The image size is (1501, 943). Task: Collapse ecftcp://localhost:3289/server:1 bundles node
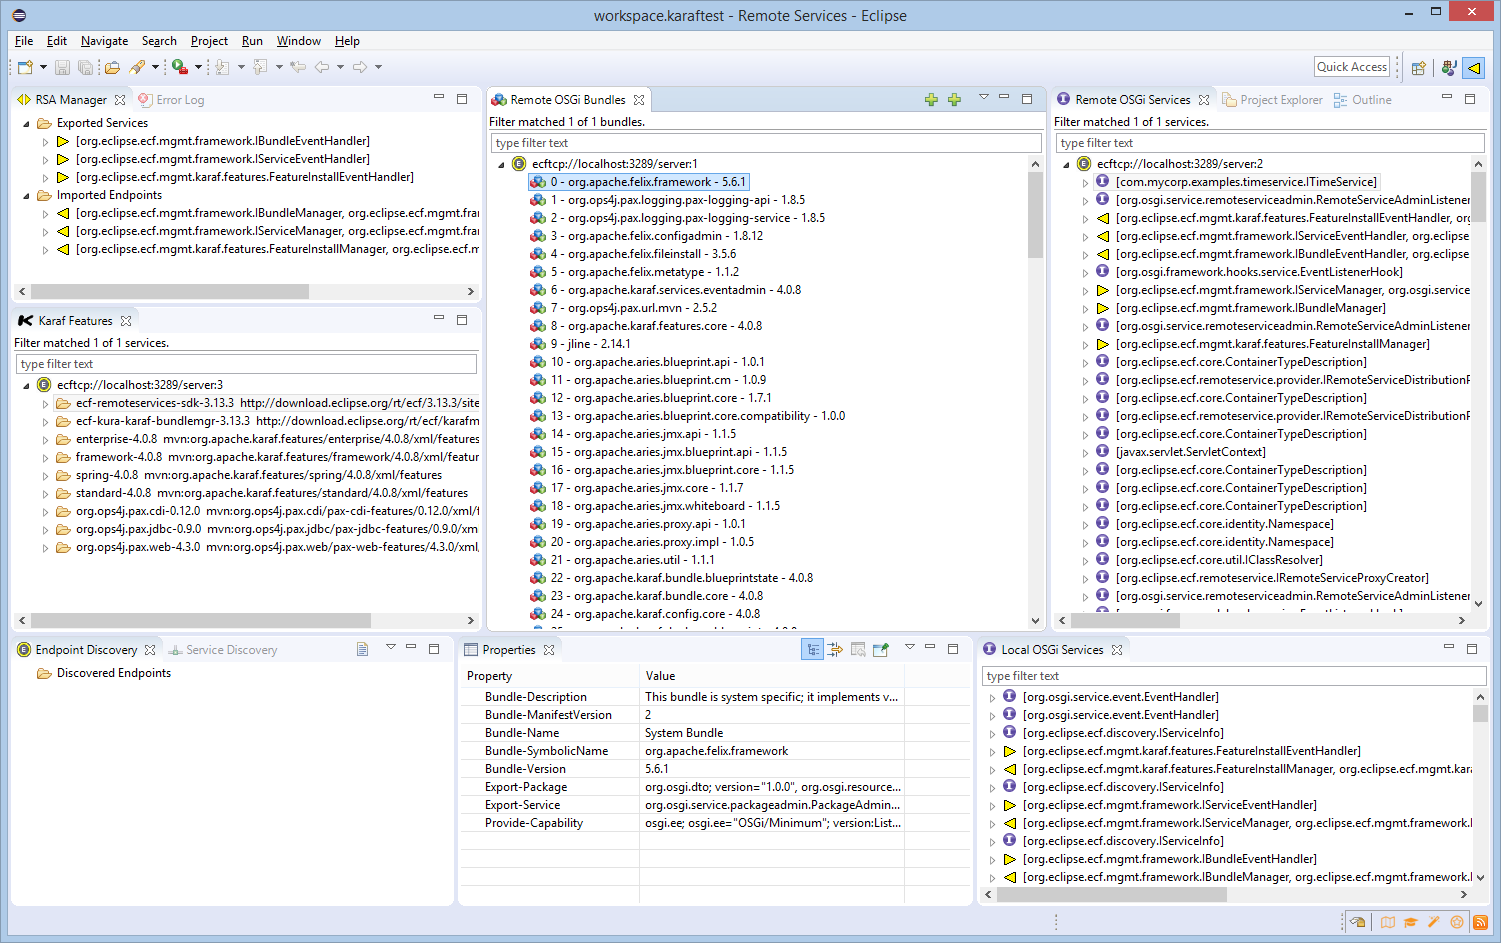pyautogui.click(x=501, y=164)
